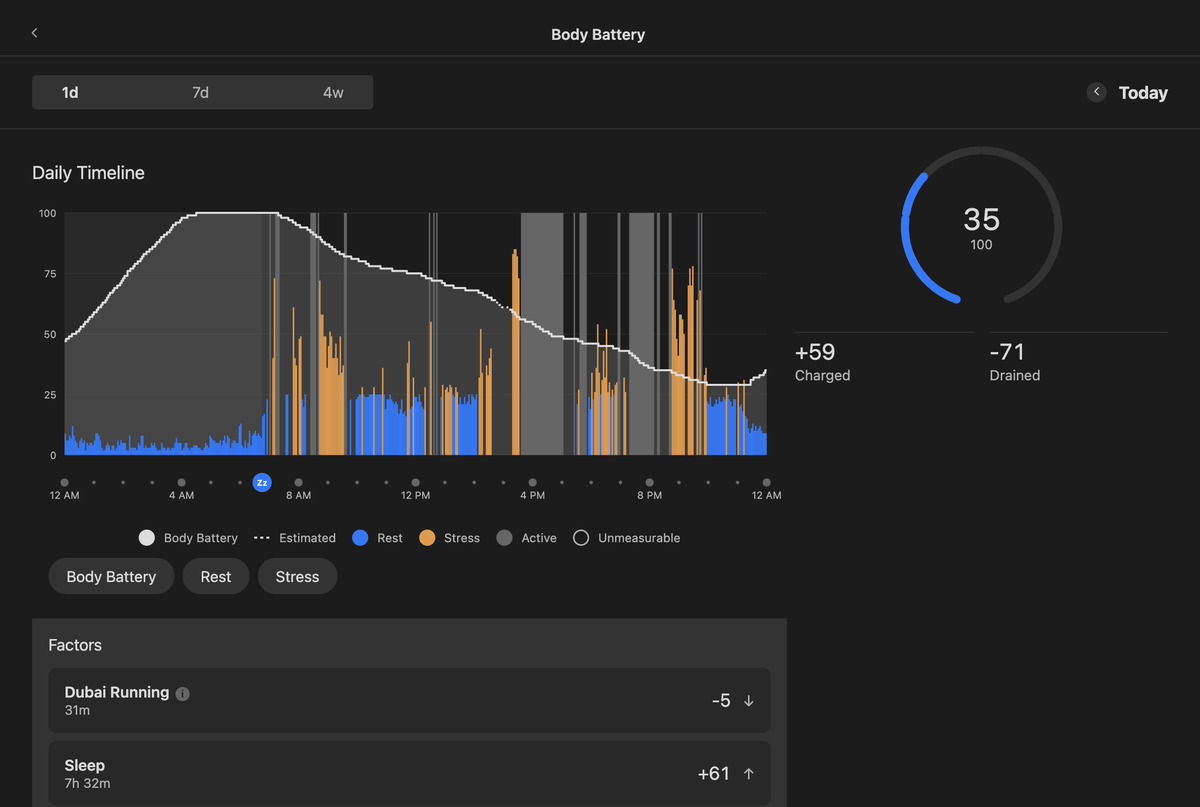Open the Sleep factor row
Screen dimensions: 1200x807
click(x=410, y=774)
